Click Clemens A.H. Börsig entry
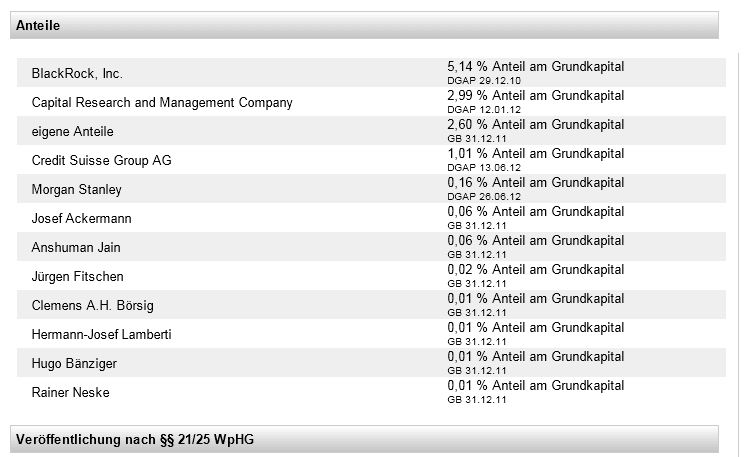Screen dimensions: 750x457 [92, 305]
